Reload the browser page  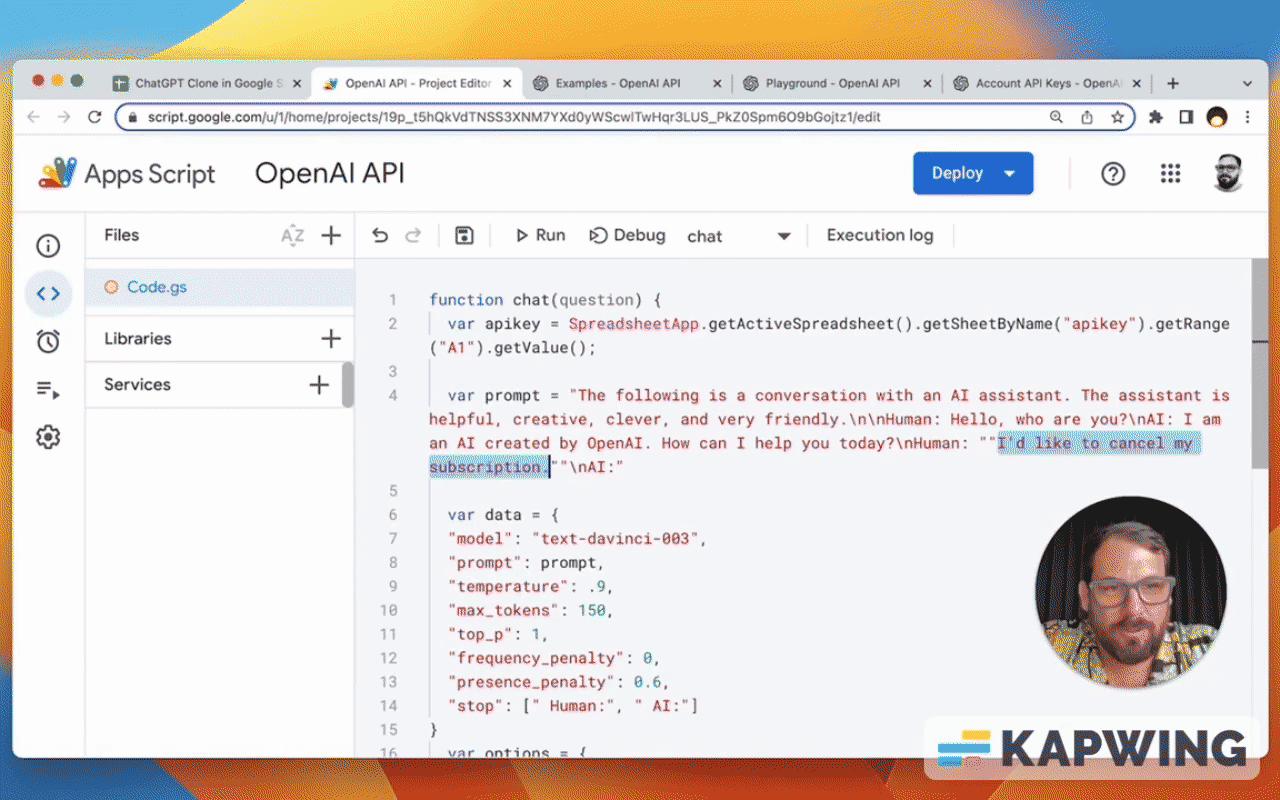tap(95, 117)
